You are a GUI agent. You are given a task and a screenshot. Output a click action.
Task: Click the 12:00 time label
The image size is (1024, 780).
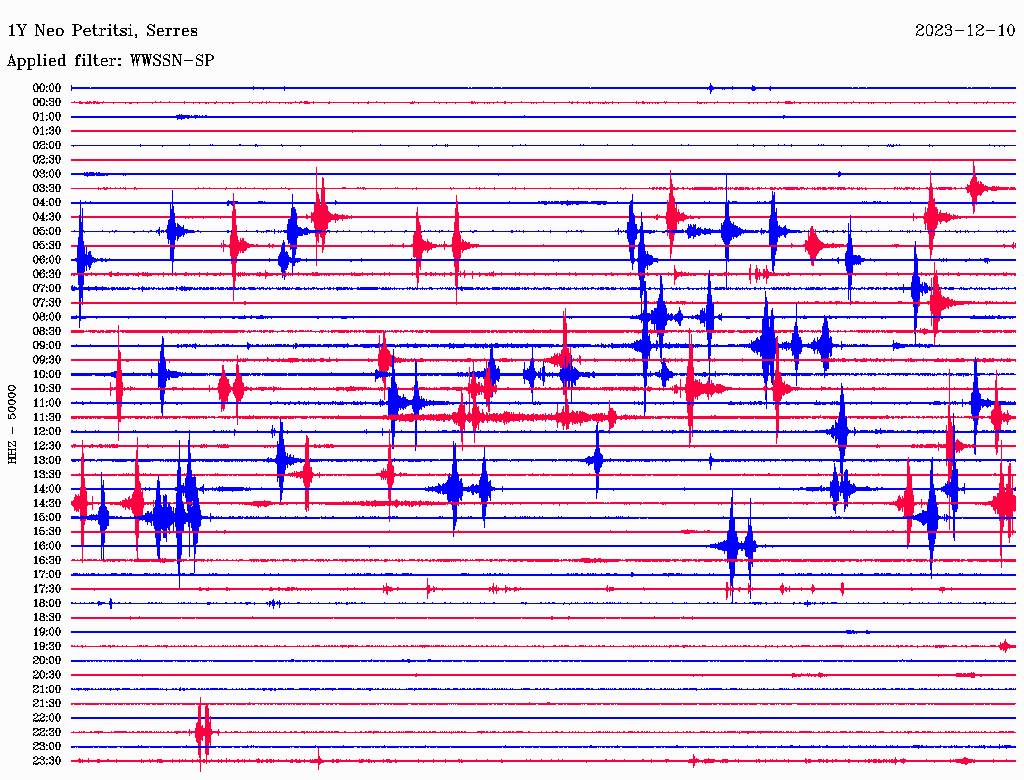pos(47,431)
